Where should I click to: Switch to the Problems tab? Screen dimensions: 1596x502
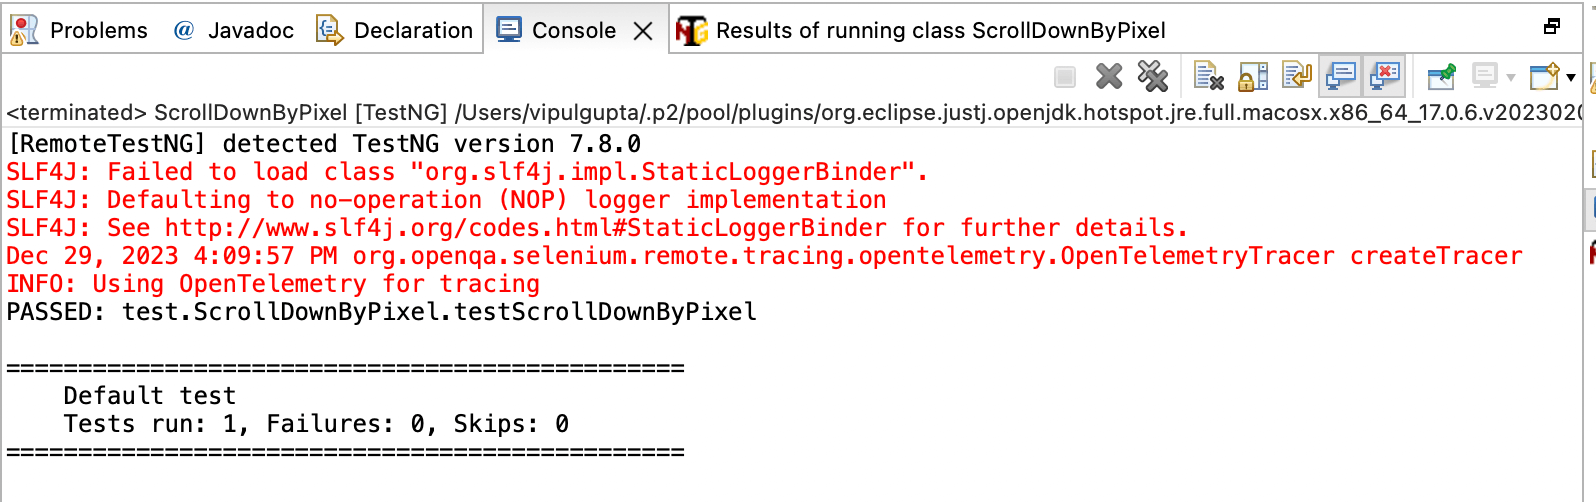click(x=80, y=31)
